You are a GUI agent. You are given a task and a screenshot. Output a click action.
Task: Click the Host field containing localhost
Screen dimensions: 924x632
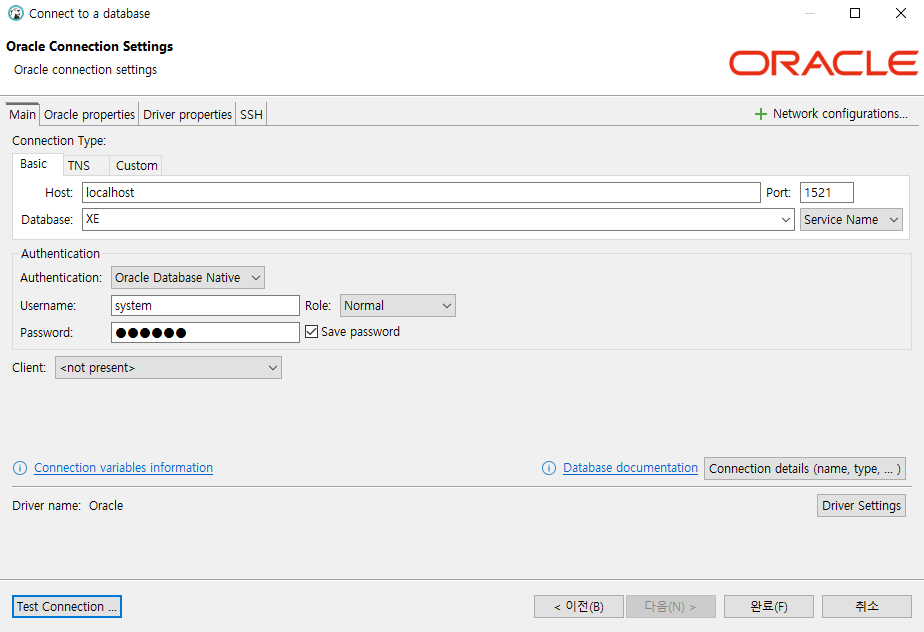[421, 193]
